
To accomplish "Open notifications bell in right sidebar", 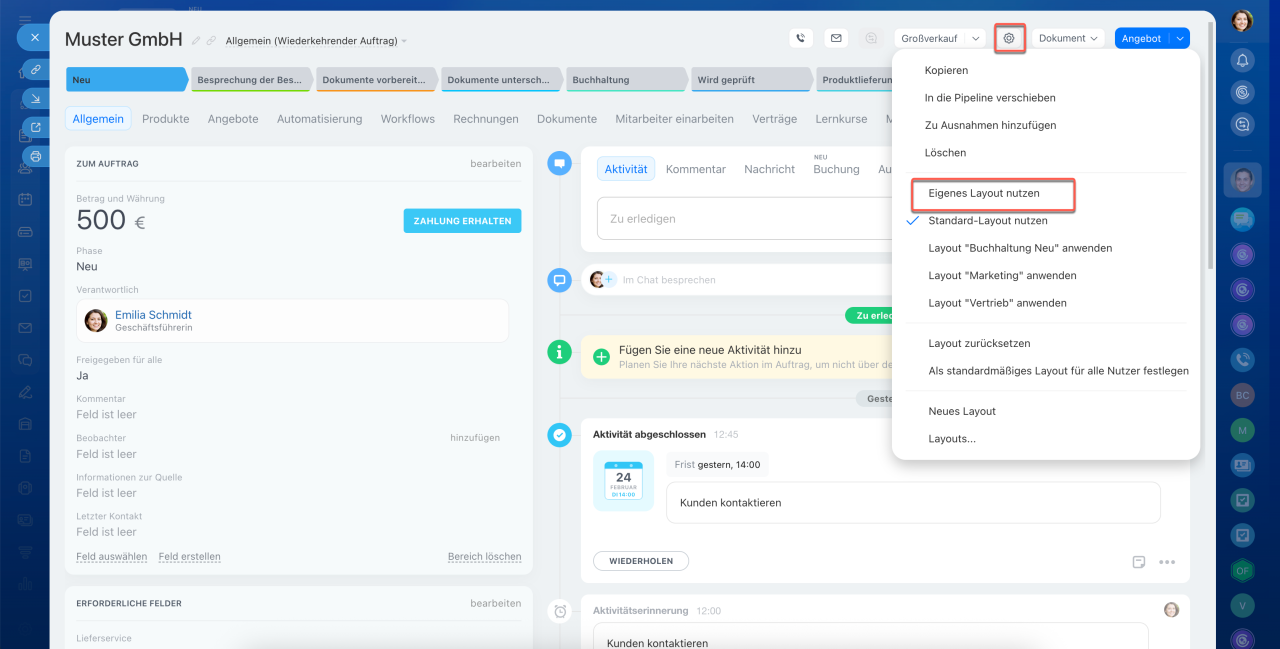I will 1242,60.
